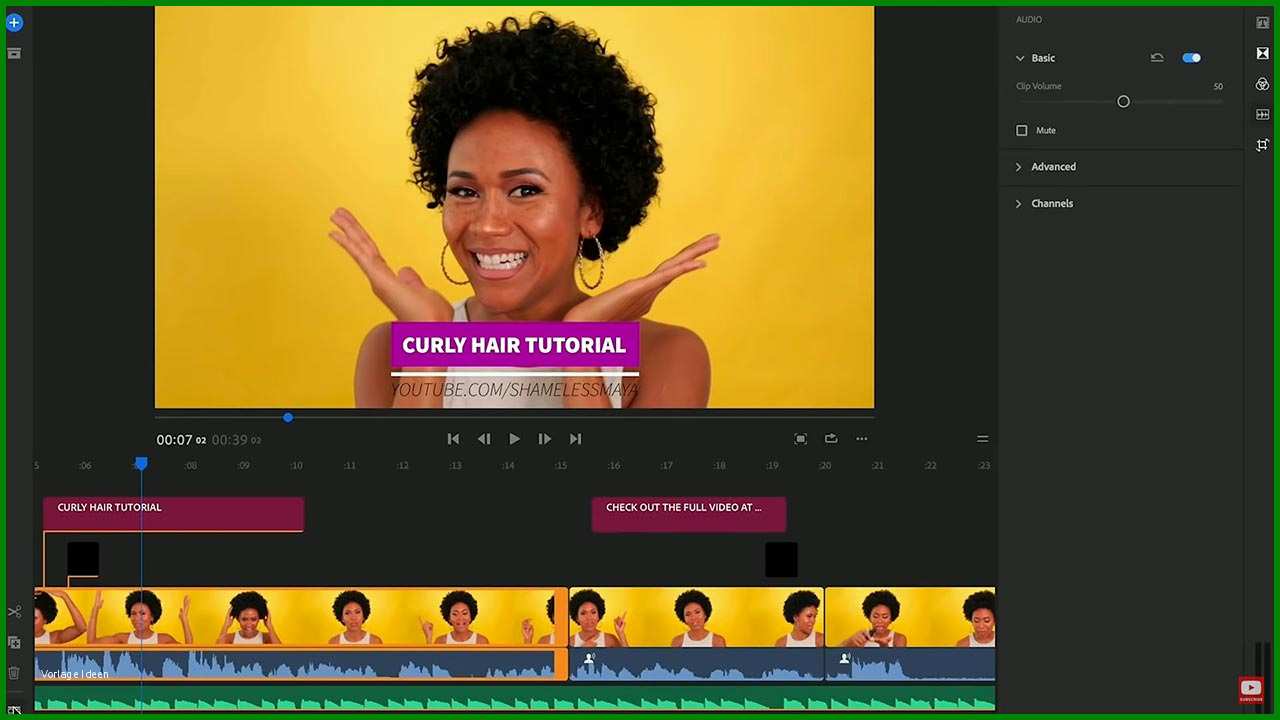The height and width of the screenshot is (720, 1280).
Task: Select the first clip's audio waveform
Action: [300, 665]
